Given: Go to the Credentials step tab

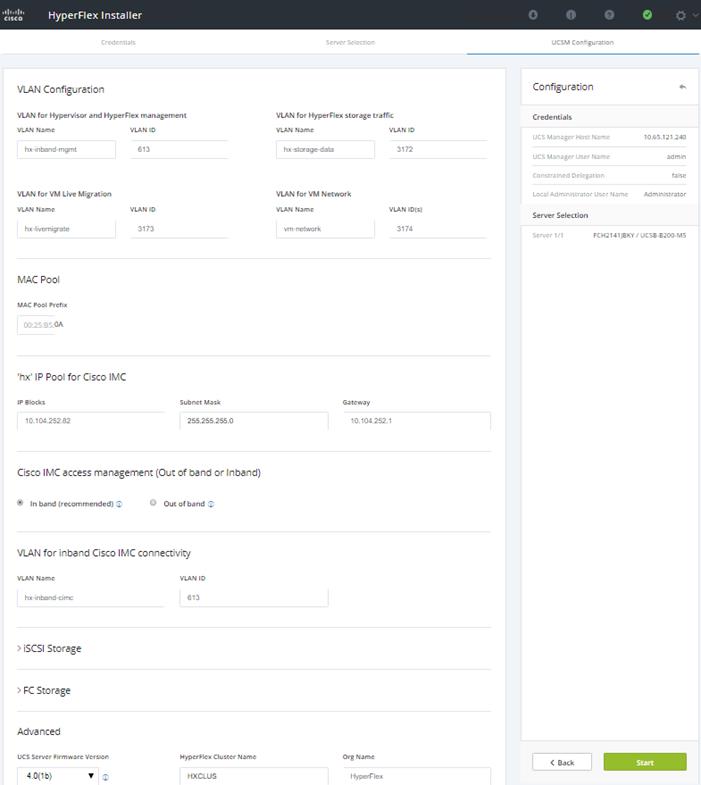Looking at the screenshot, I should click(118, 43).
